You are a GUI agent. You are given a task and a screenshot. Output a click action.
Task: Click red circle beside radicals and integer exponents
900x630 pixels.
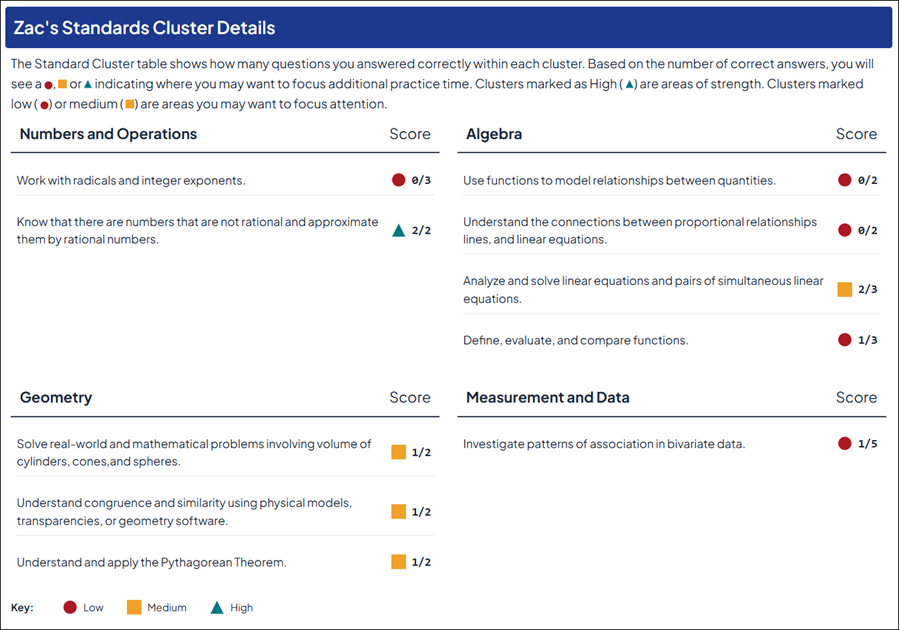click(399, 180)
